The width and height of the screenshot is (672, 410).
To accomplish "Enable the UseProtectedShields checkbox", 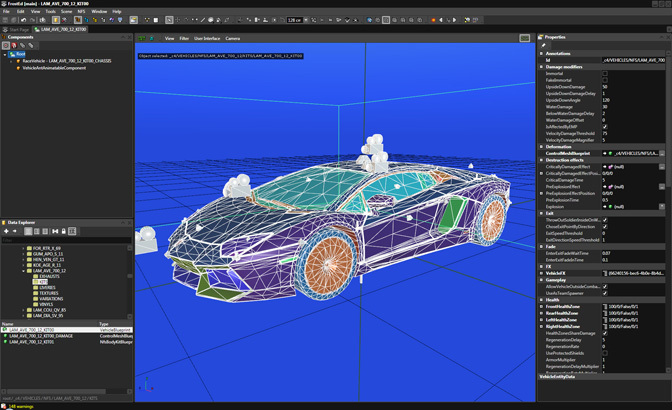I will point(605,353).
